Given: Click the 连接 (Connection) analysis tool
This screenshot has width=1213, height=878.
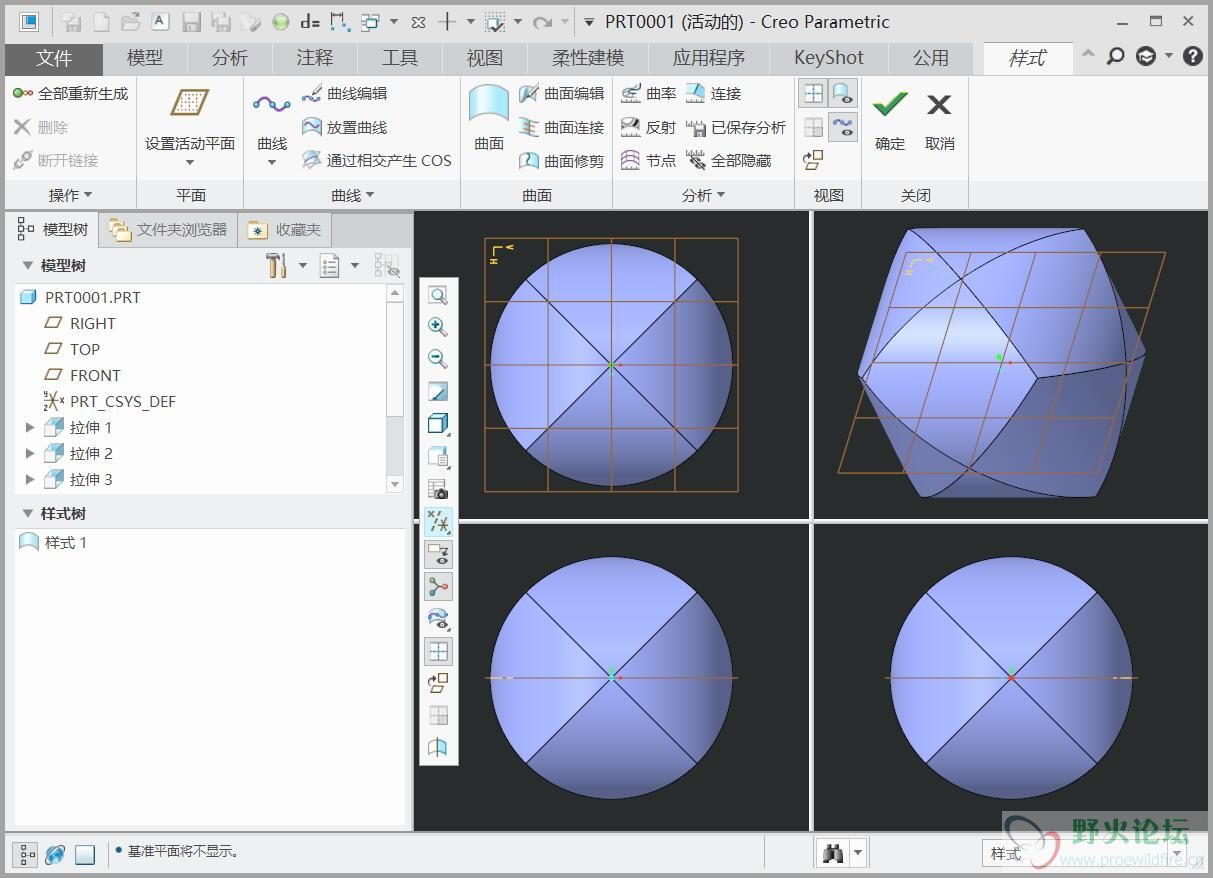Looking at the screenshot, I should 714,93.
